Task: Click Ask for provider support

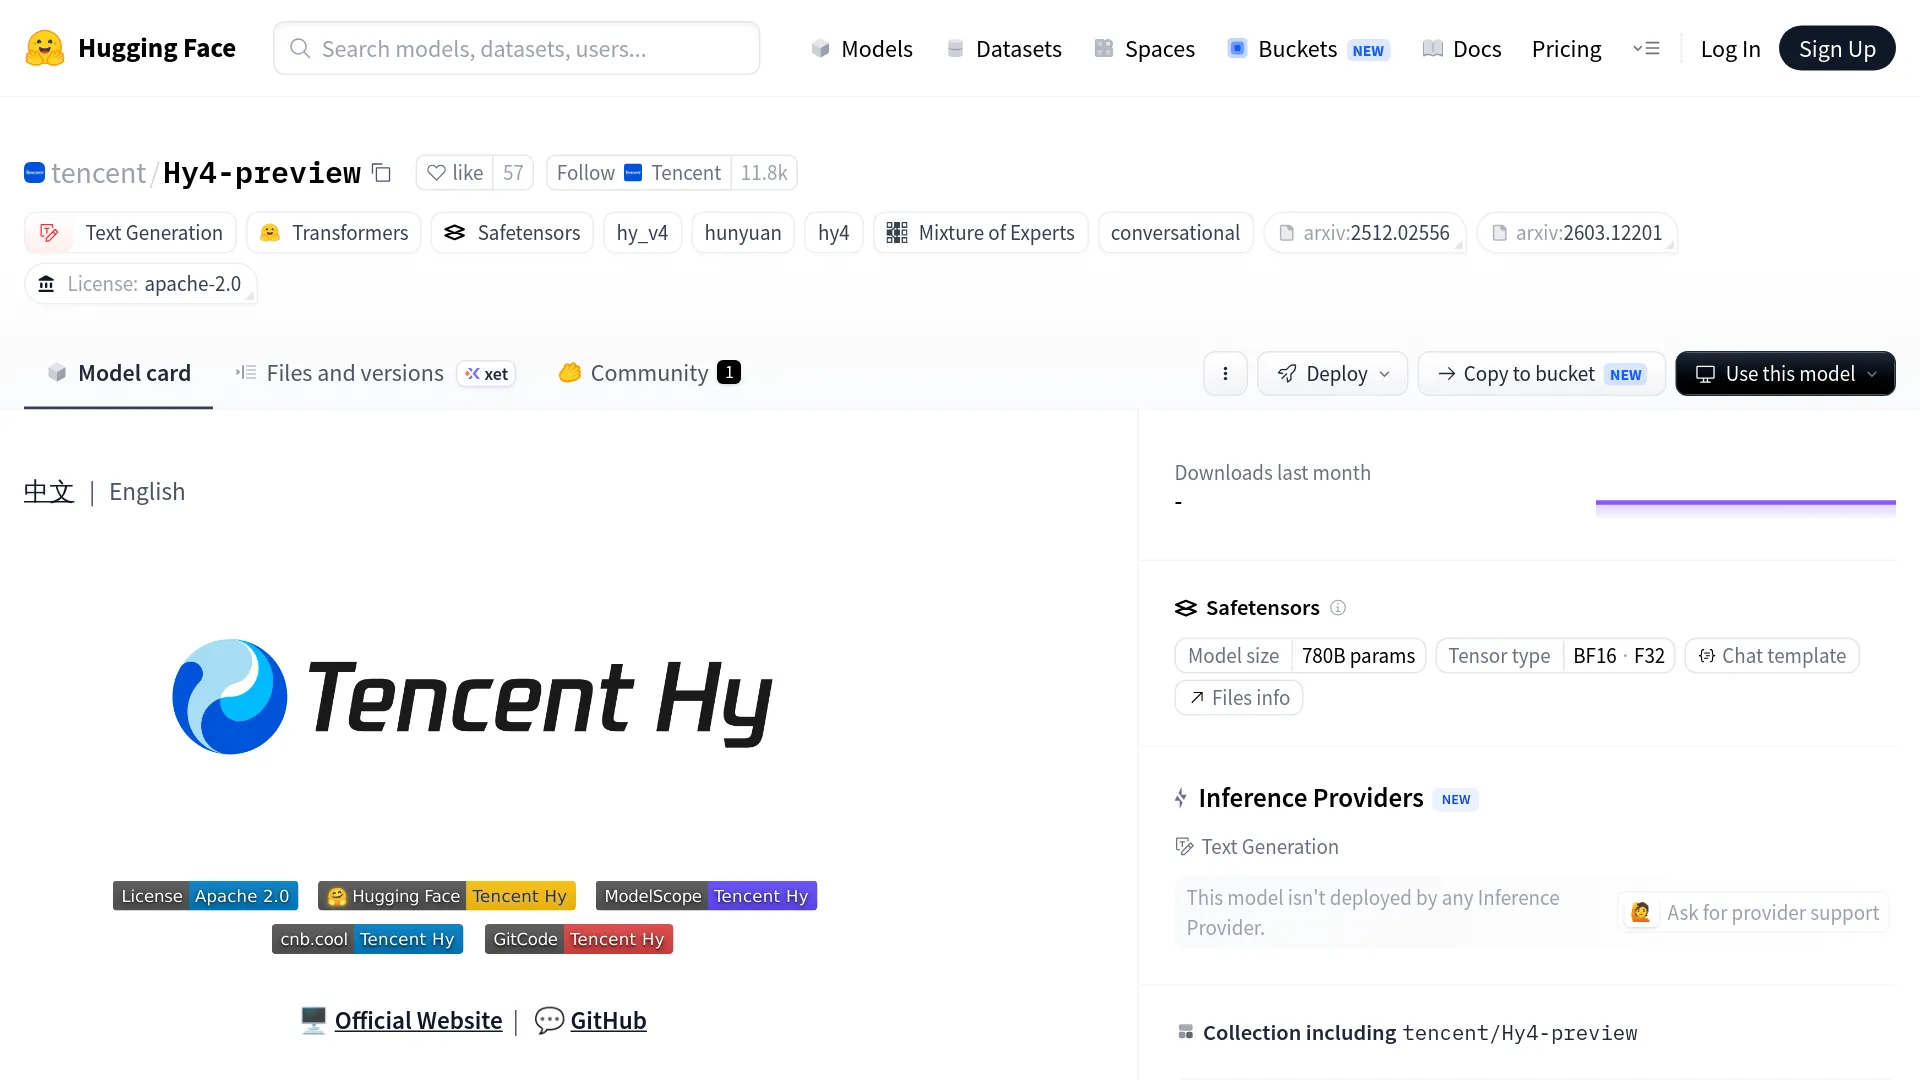Action: [1754, 913]
